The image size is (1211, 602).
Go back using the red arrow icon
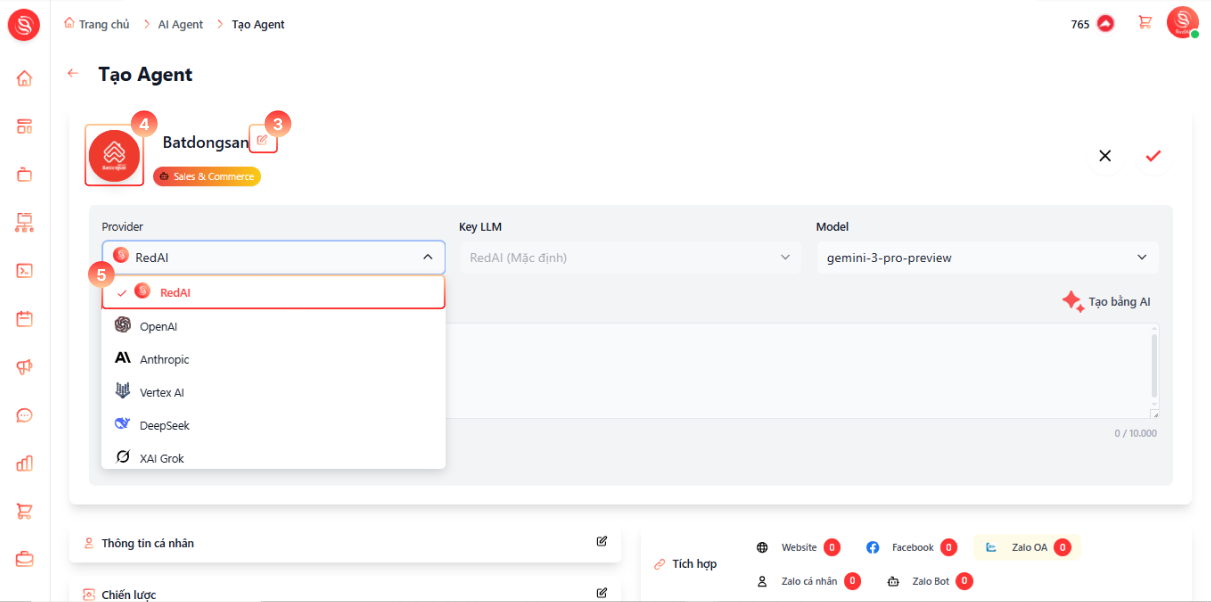(72, 73)
